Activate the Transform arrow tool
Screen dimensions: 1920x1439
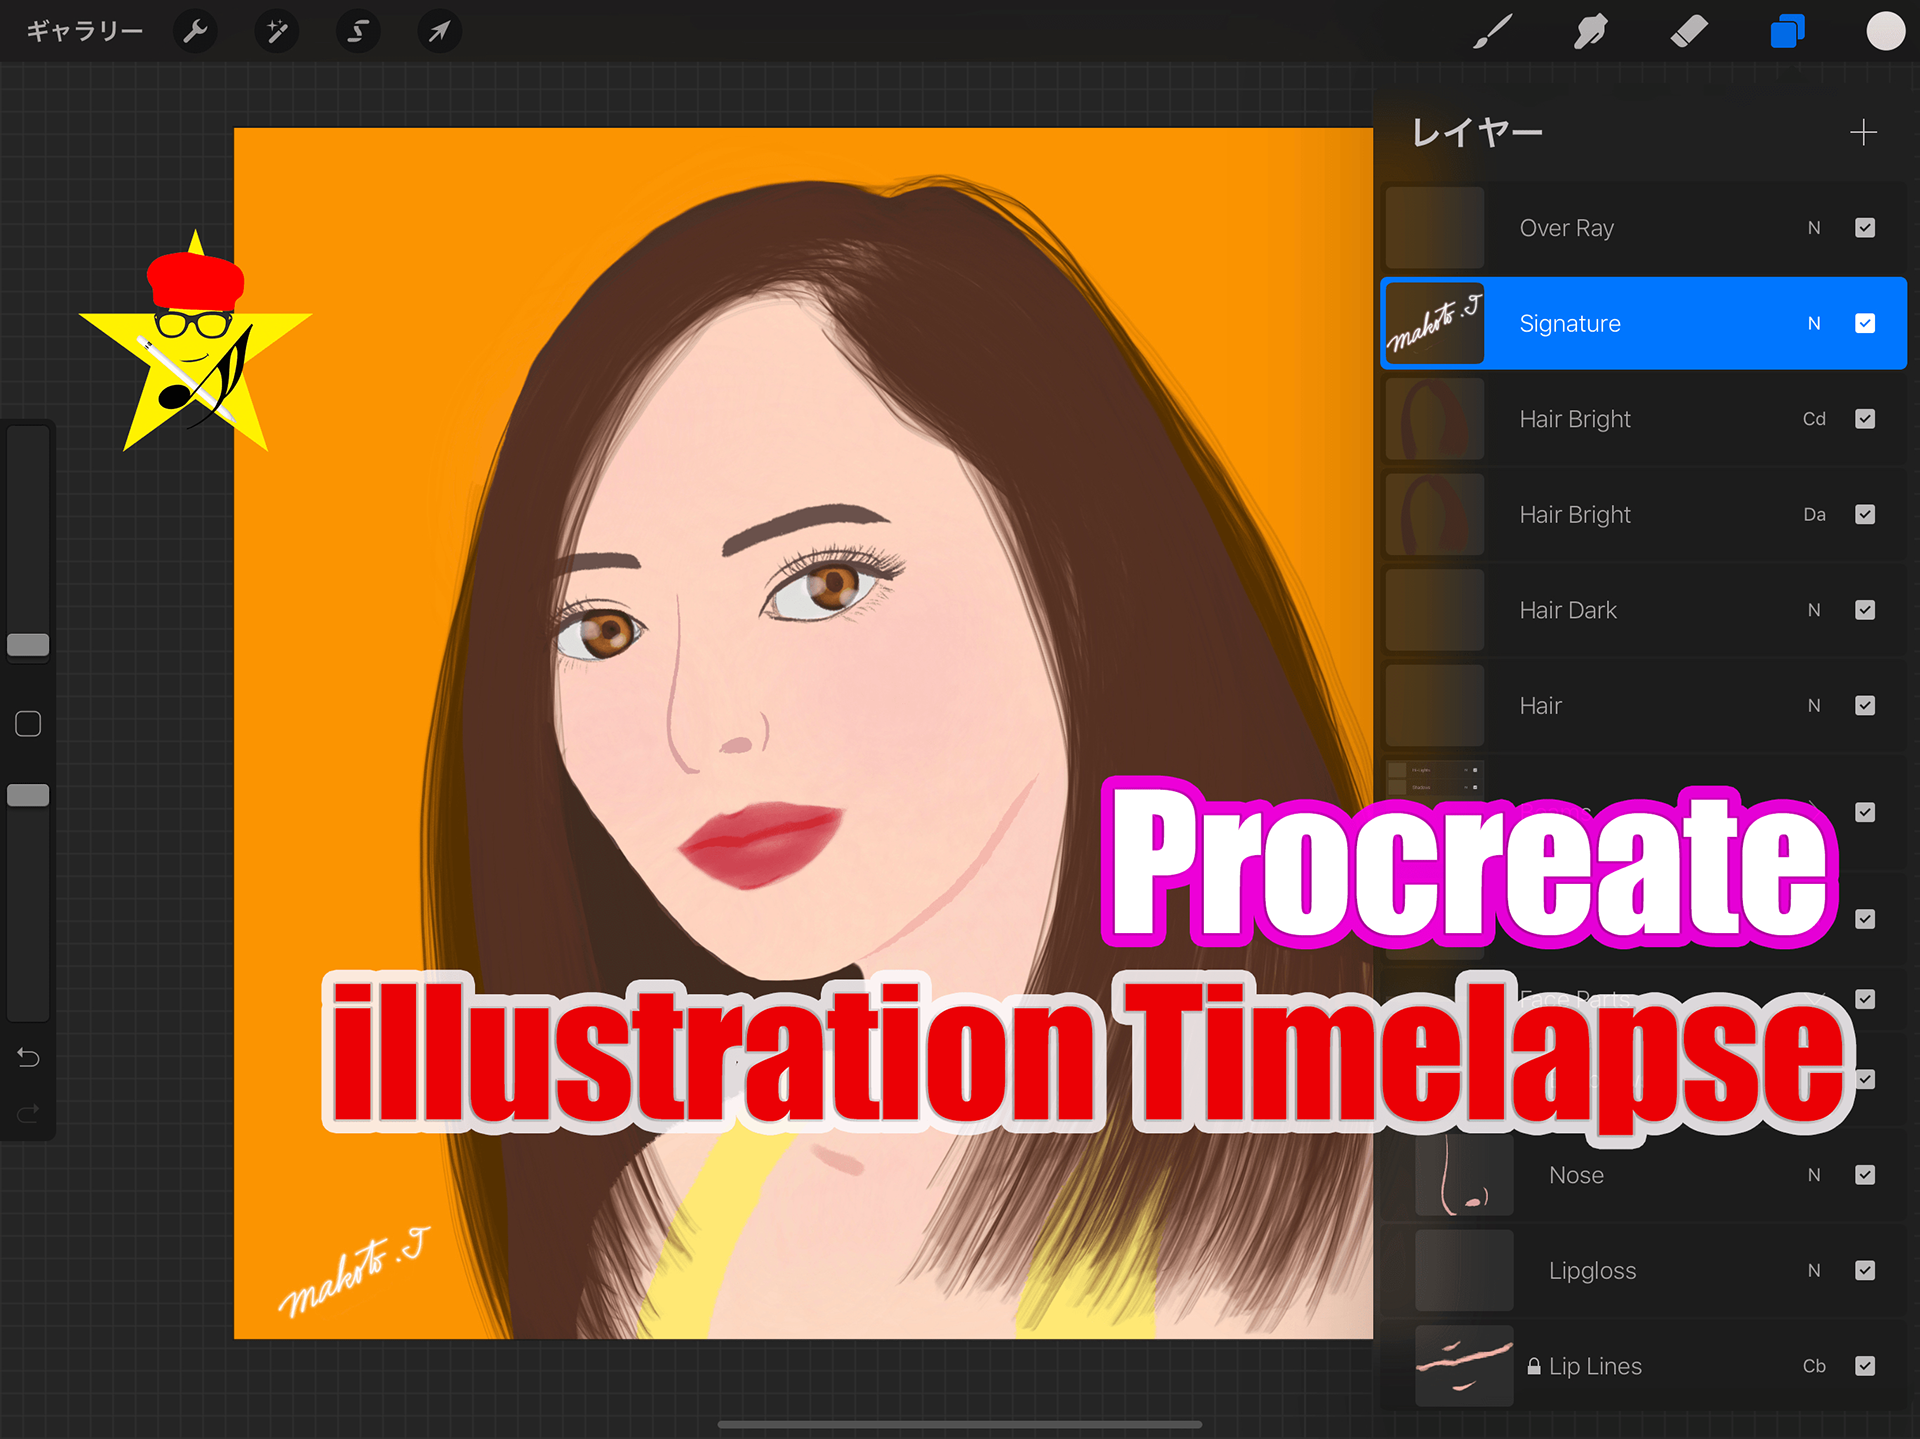439,32
